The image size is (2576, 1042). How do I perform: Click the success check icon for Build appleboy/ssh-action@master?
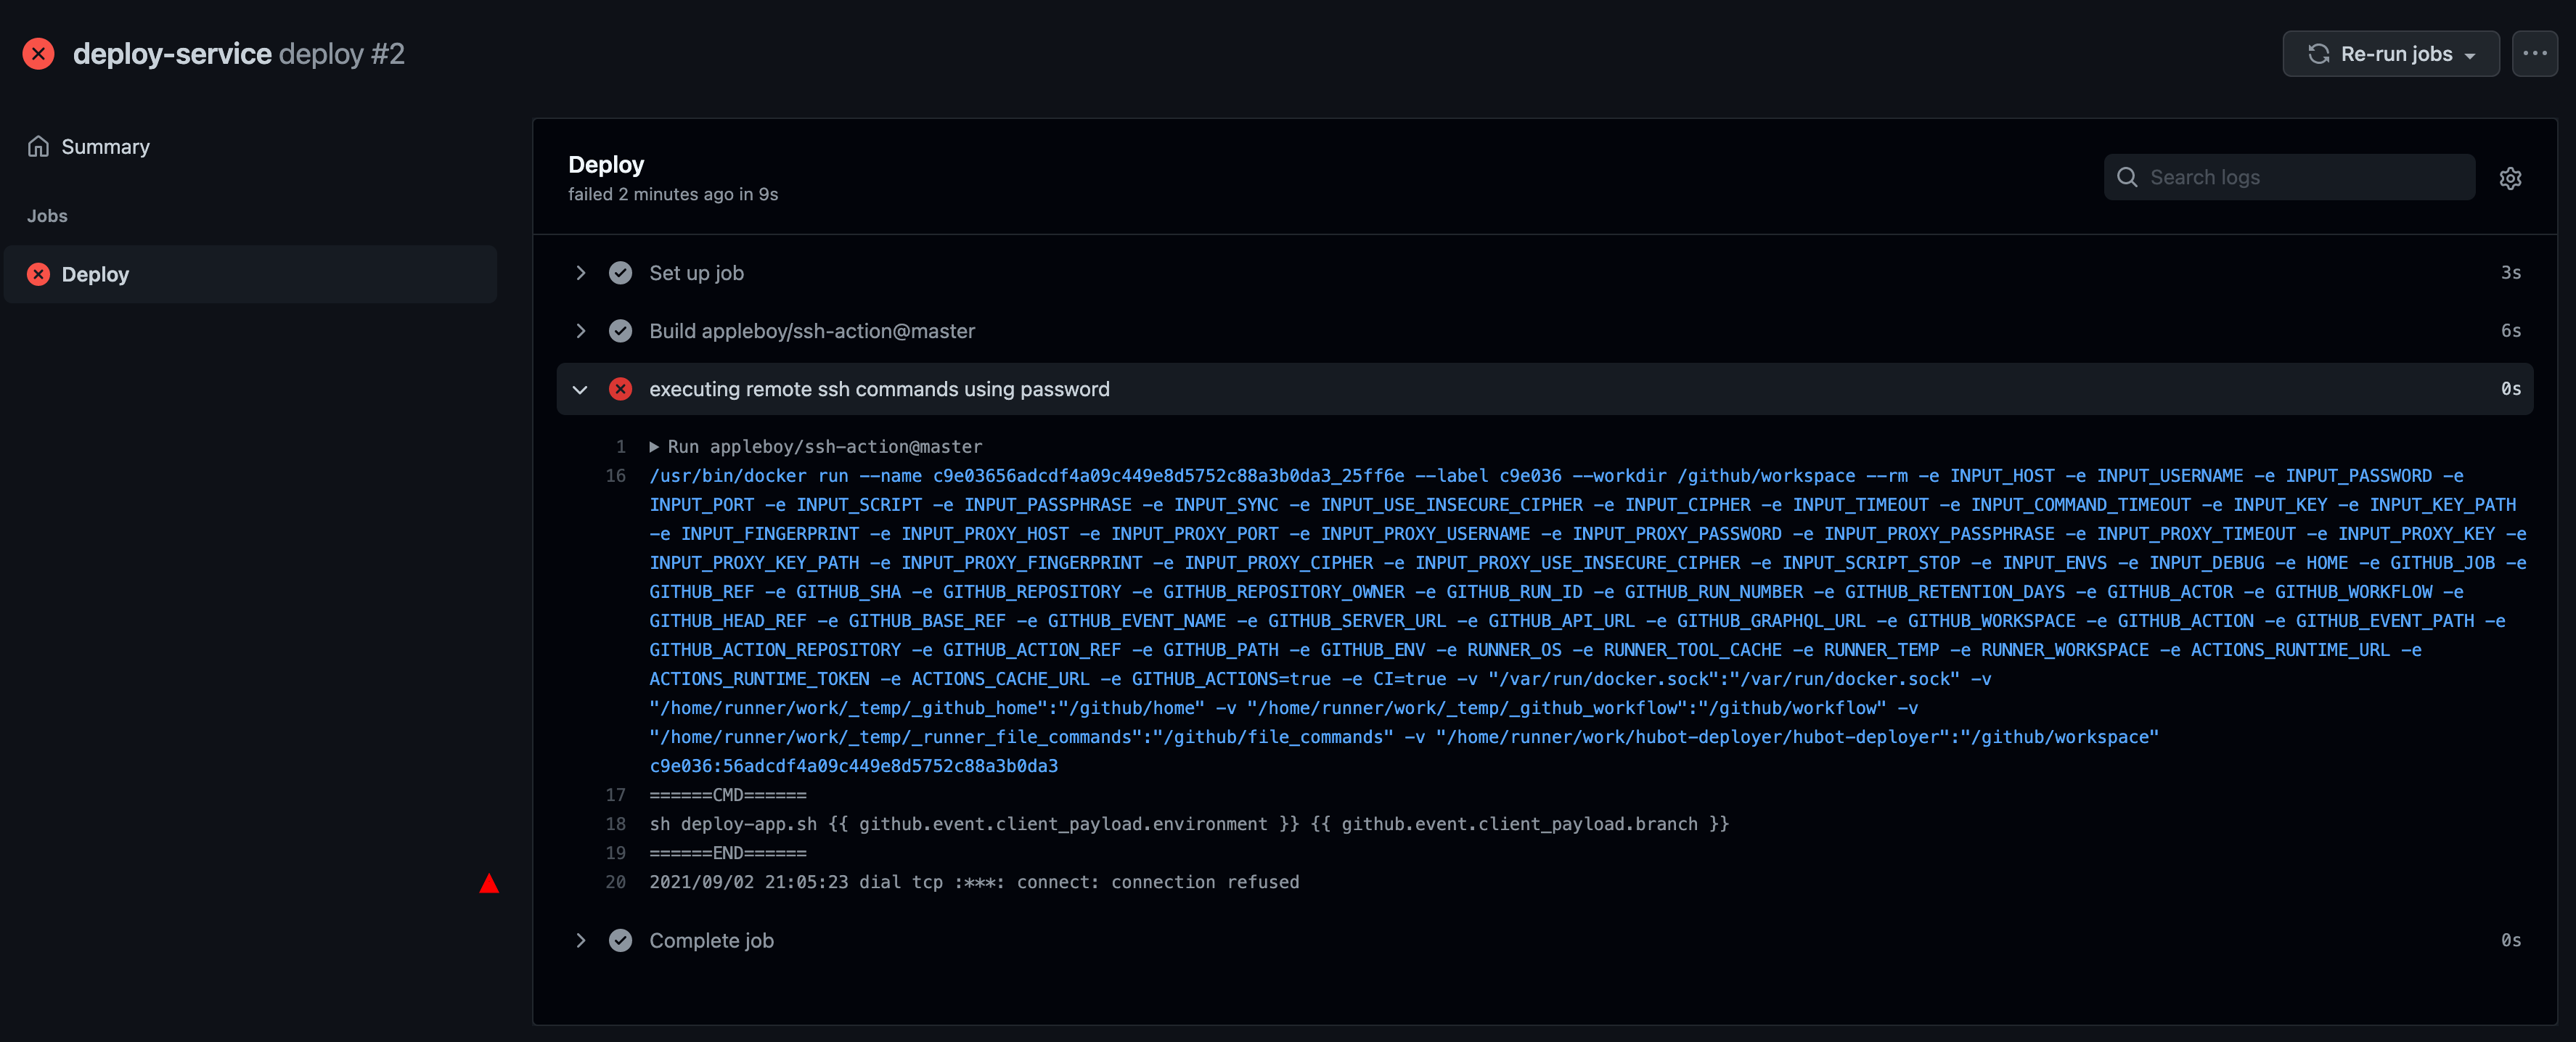620,330
